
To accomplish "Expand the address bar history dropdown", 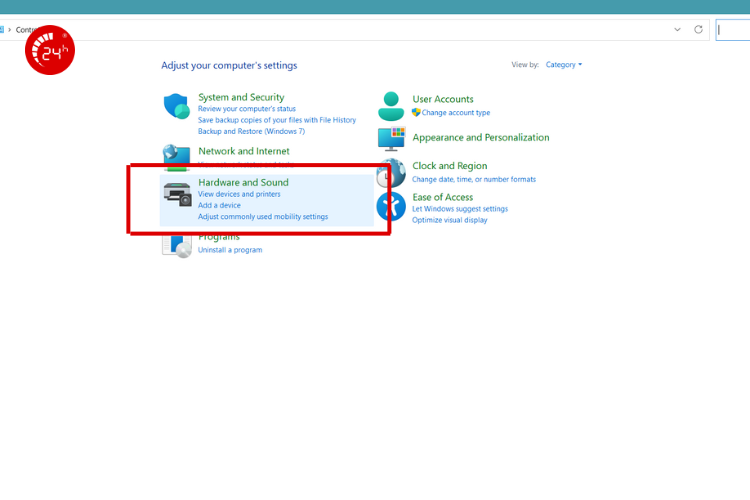I will (x=677, y=30).
